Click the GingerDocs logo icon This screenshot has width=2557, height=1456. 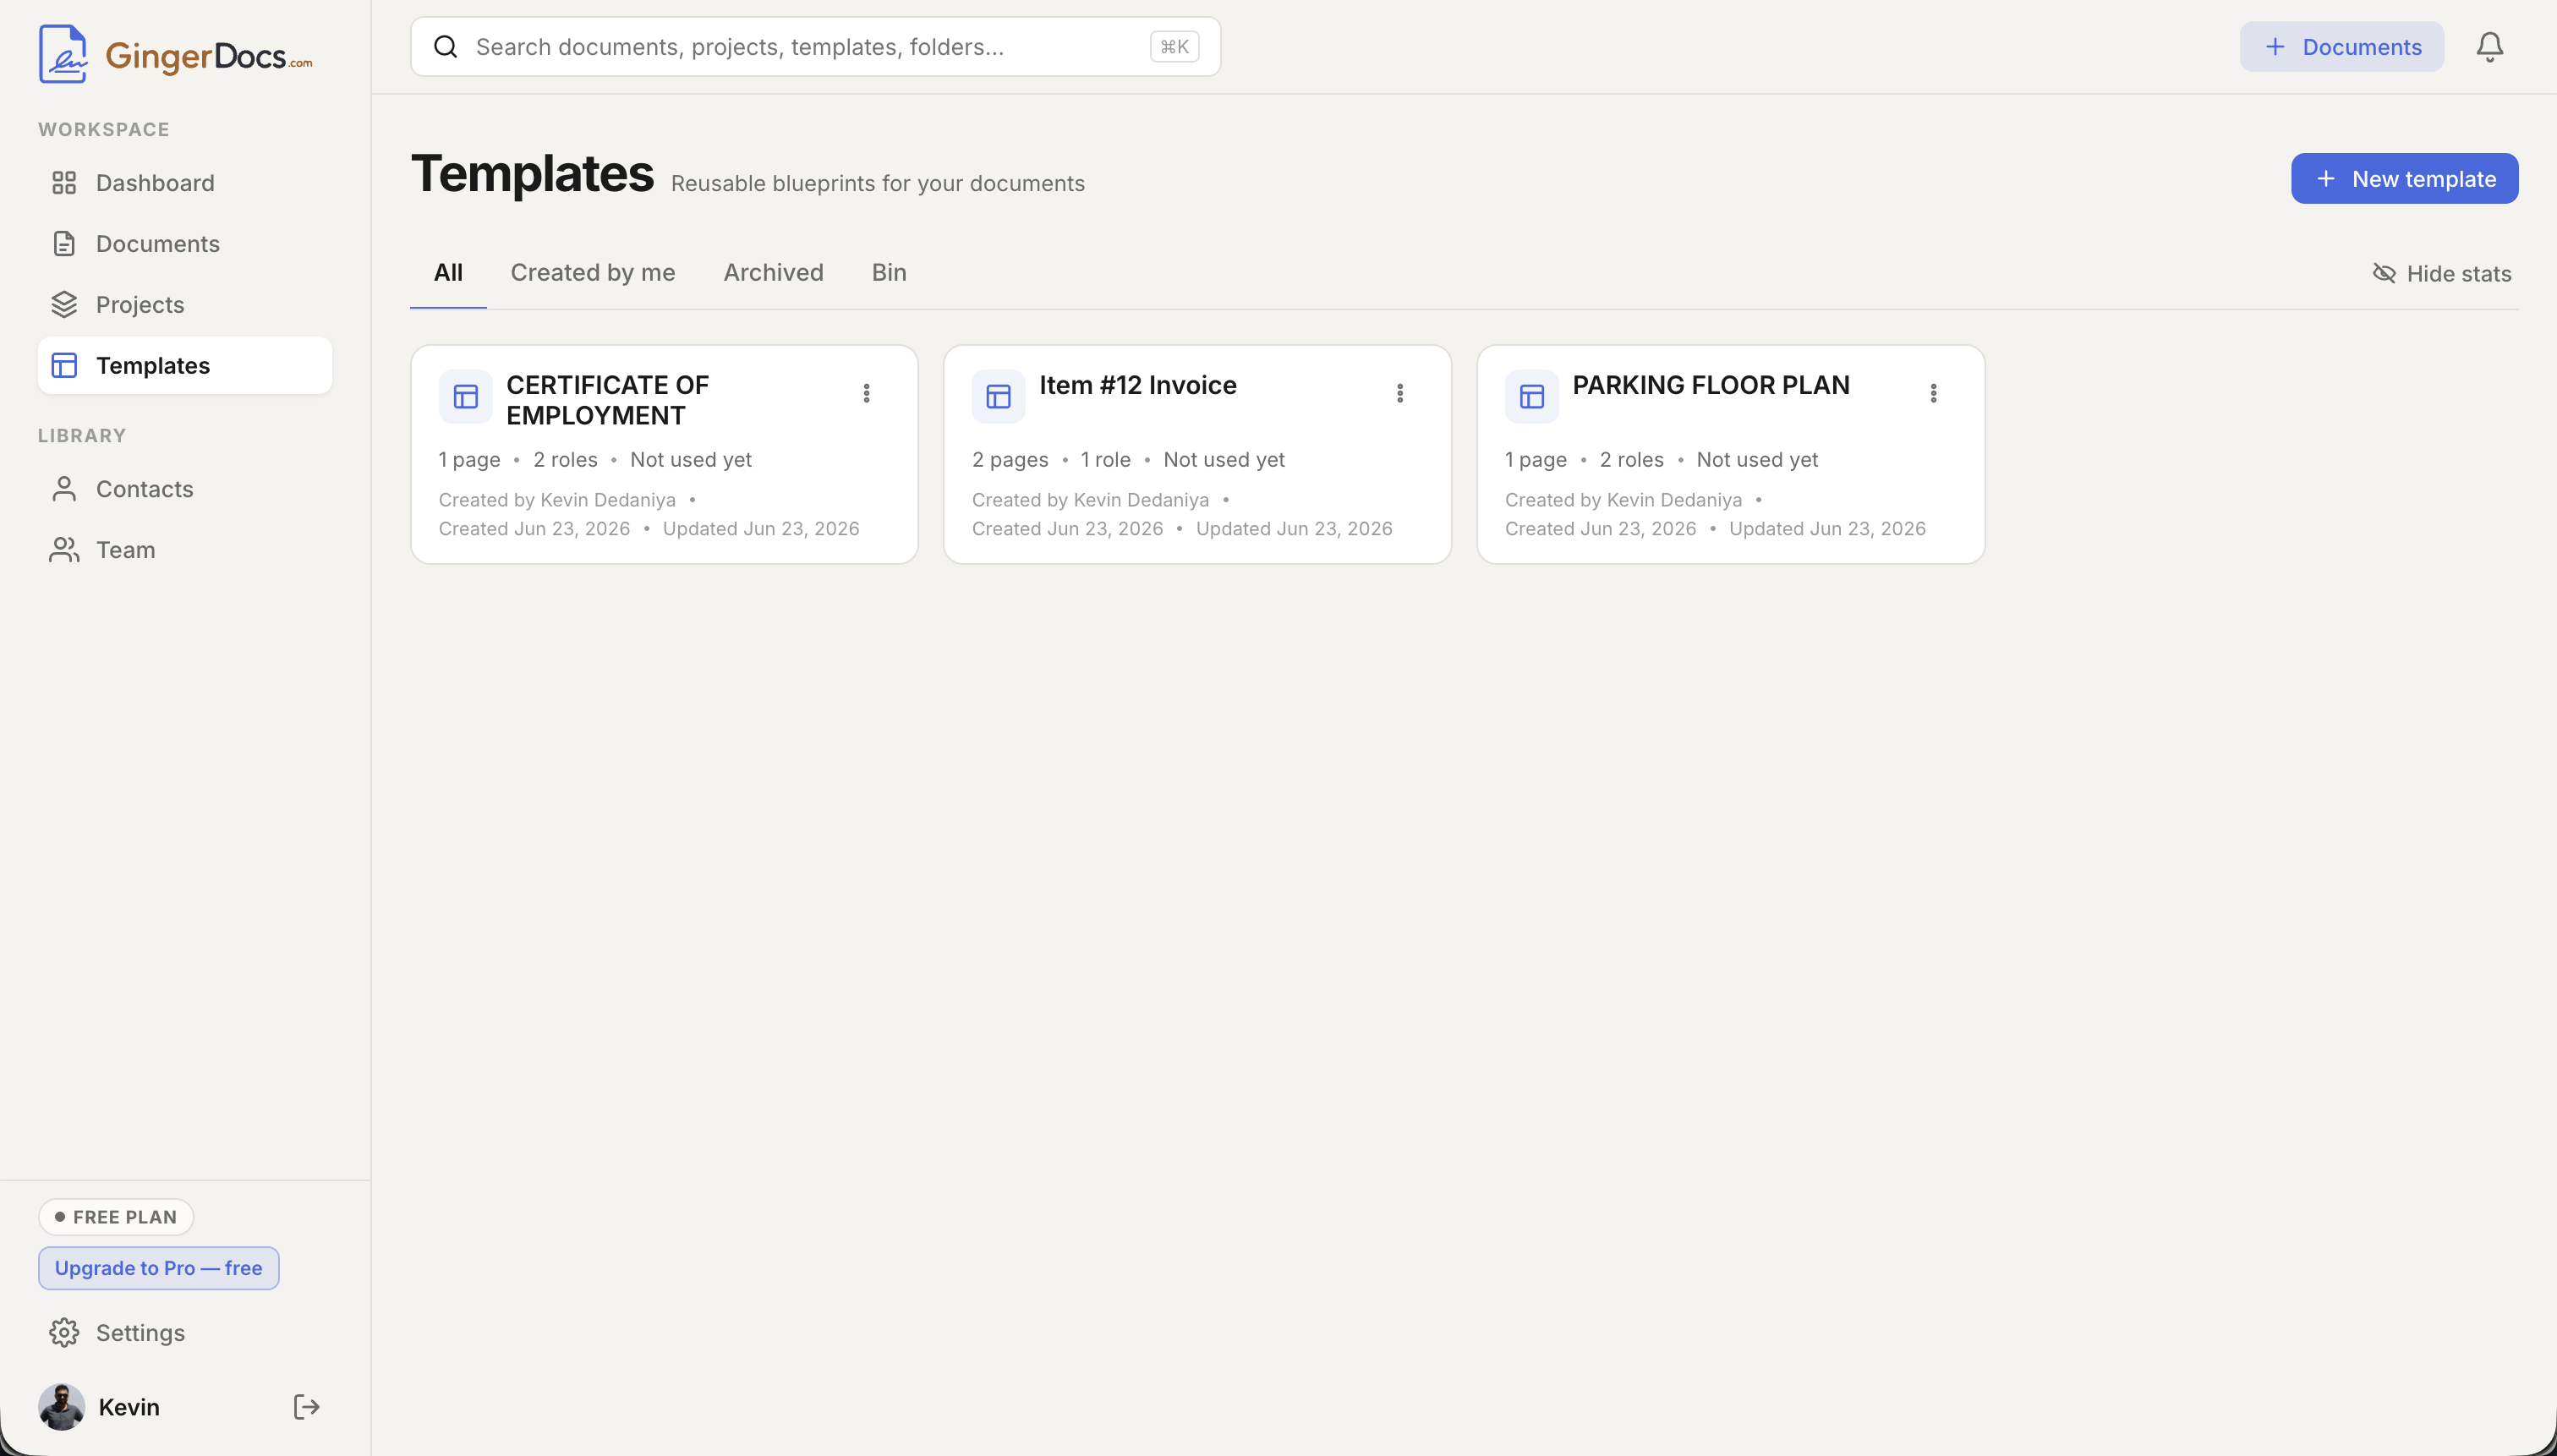(62, 54)
